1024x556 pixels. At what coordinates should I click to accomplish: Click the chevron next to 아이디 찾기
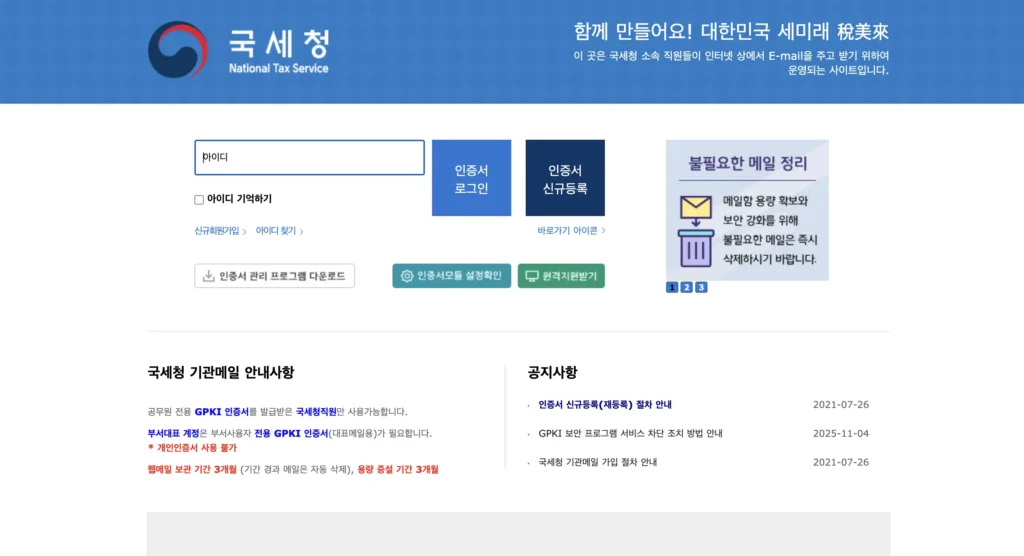click(x=301, y=231)
